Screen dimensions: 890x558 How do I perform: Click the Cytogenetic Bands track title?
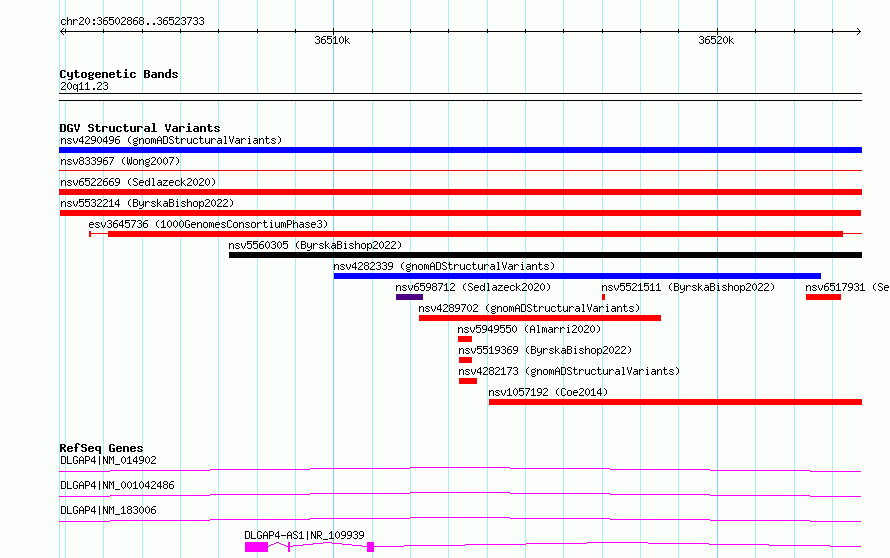coord(119,74)
